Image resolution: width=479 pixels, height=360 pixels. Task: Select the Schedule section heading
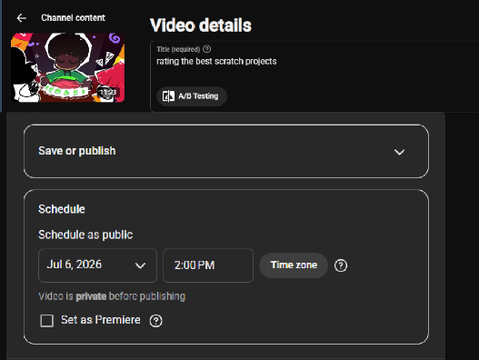tap(62, 209)
